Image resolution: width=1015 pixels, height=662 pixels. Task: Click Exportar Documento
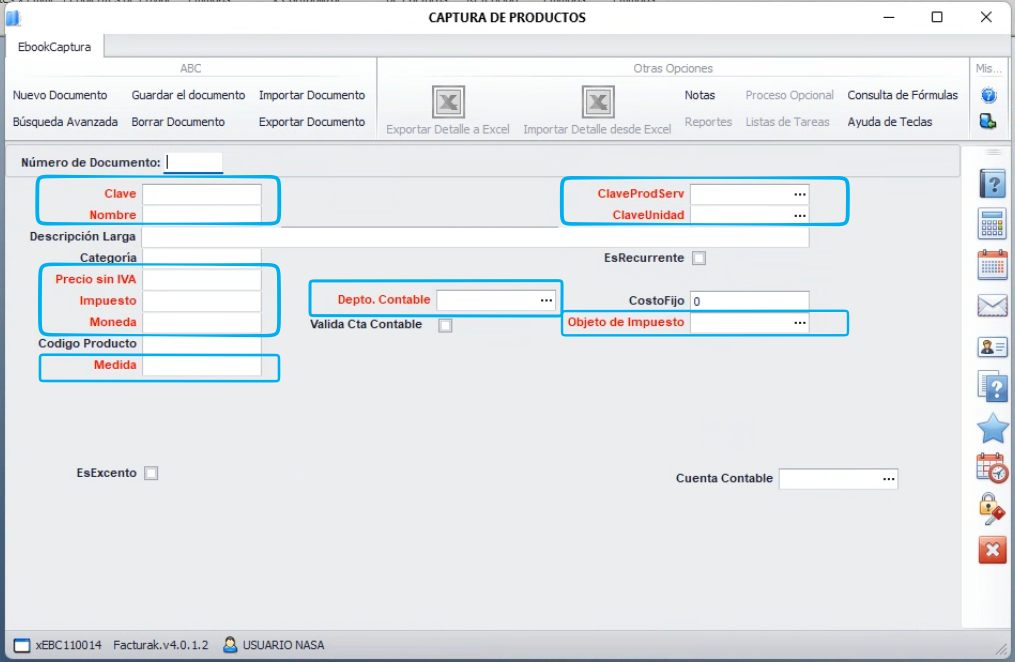tap(312, 122)
